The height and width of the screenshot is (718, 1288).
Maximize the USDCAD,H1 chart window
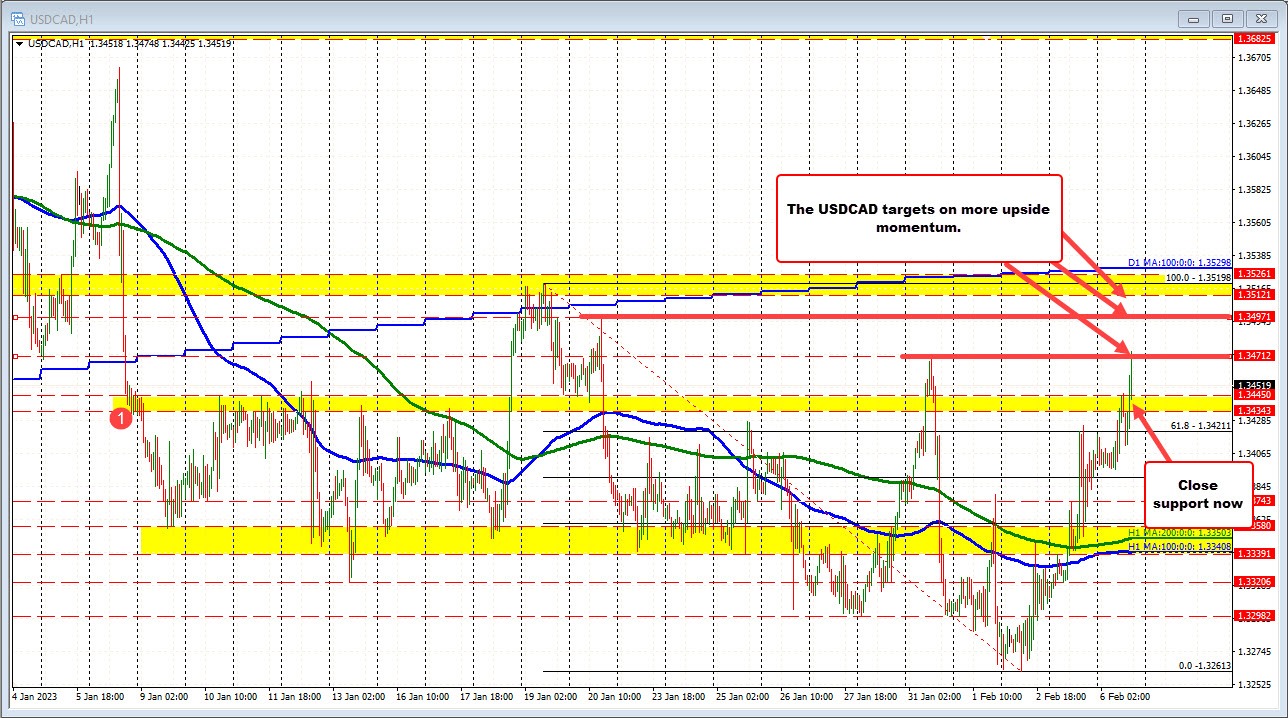tap(1228, 18)
